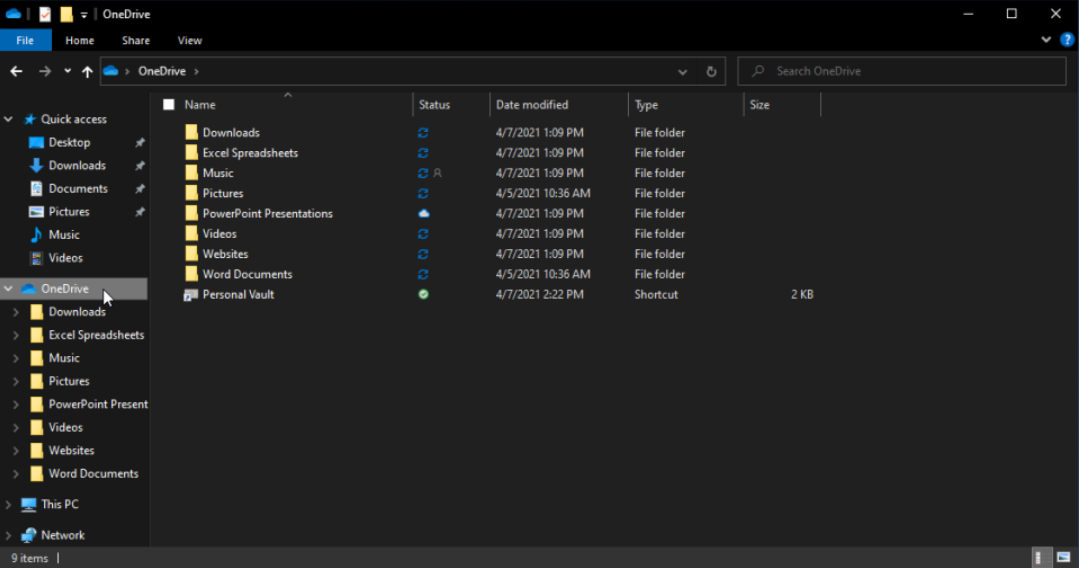This screenshot has height=568, width=1079.
Task: Switch to the View ribbon tab
Action: click(189, 40)
